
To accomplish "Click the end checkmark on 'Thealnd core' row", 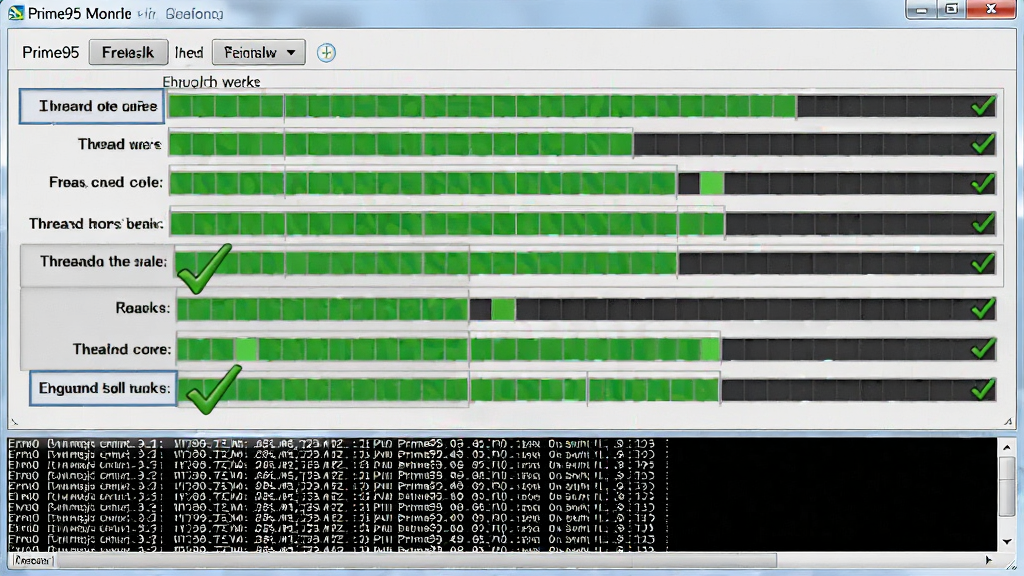I will (983, 349).
